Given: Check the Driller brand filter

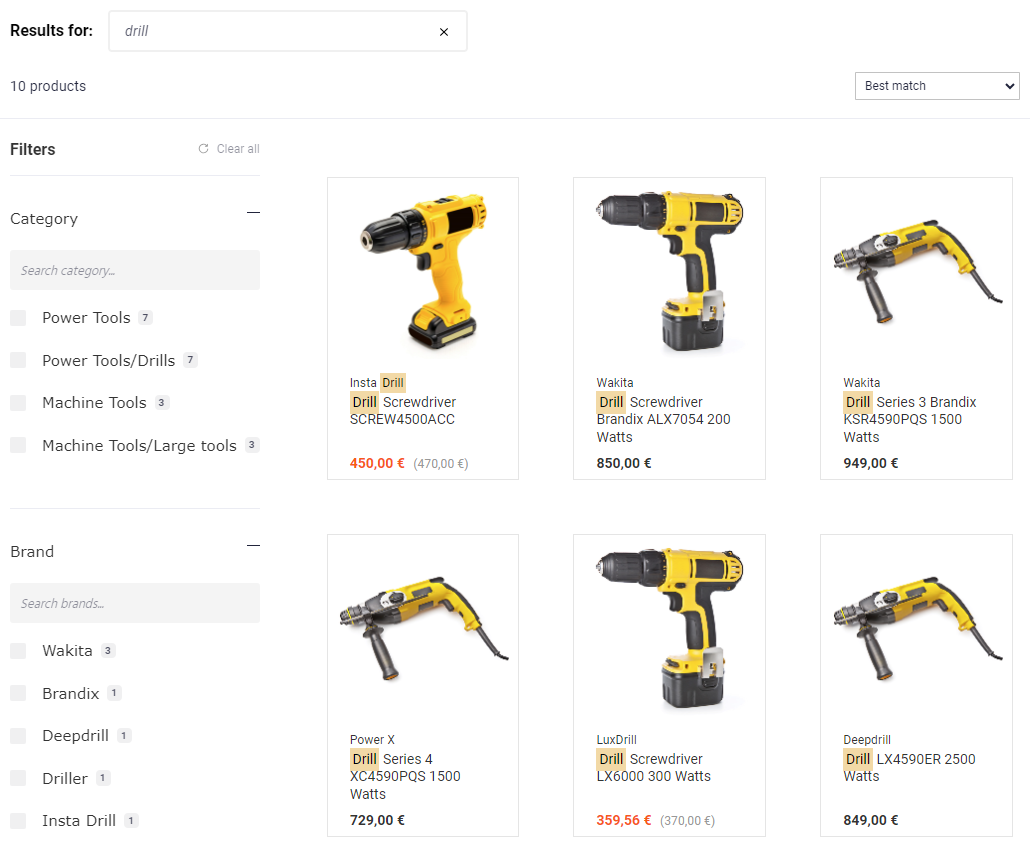Looking at the screenshot, I should [x=17, y=777].
